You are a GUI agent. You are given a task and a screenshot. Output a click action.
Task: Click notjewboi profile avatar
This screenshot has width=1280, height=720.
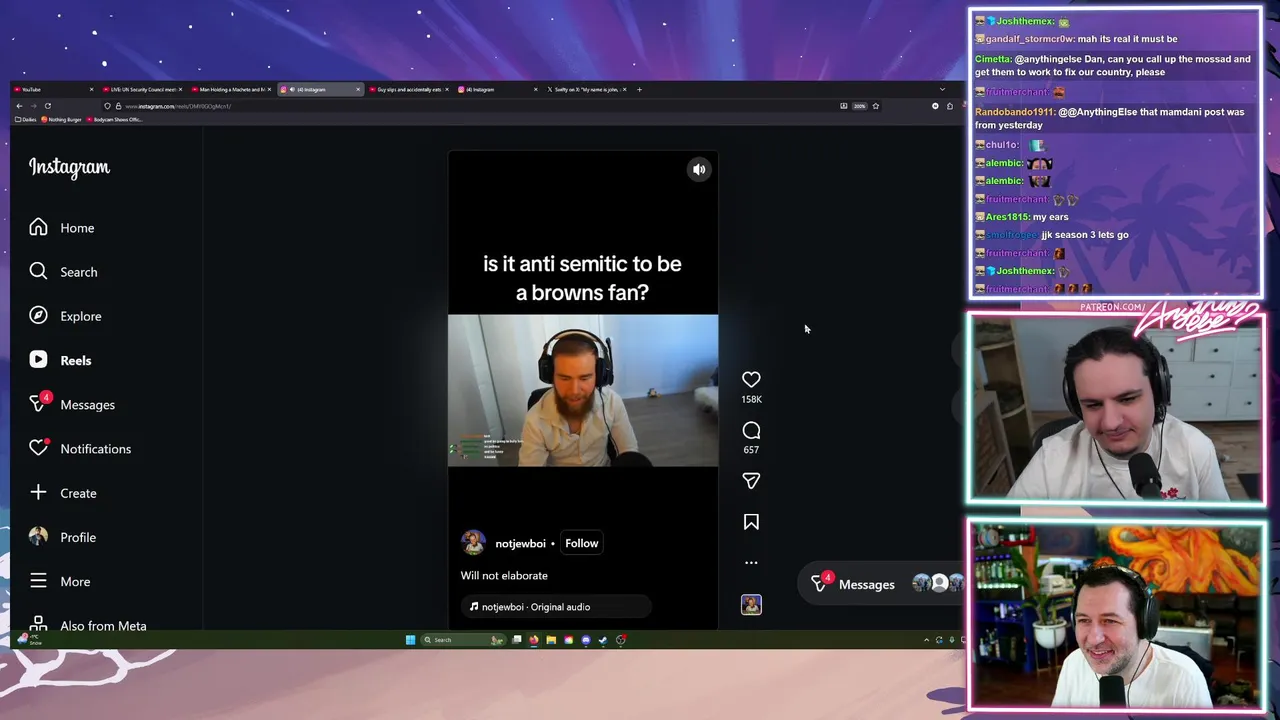point(473,543)
